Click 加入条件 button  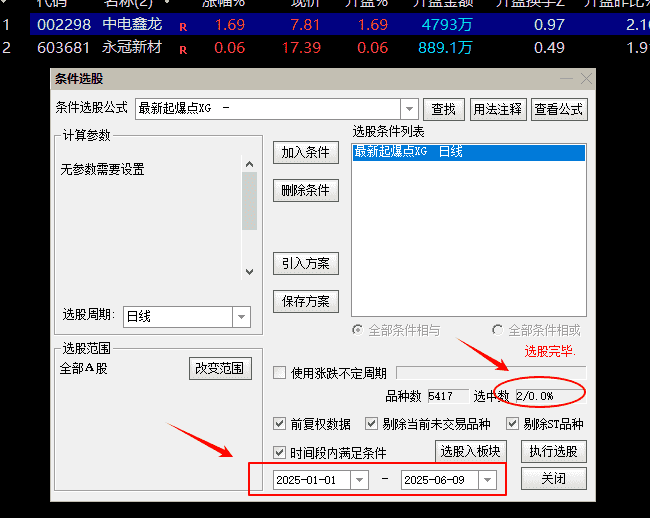pos(306,152)
